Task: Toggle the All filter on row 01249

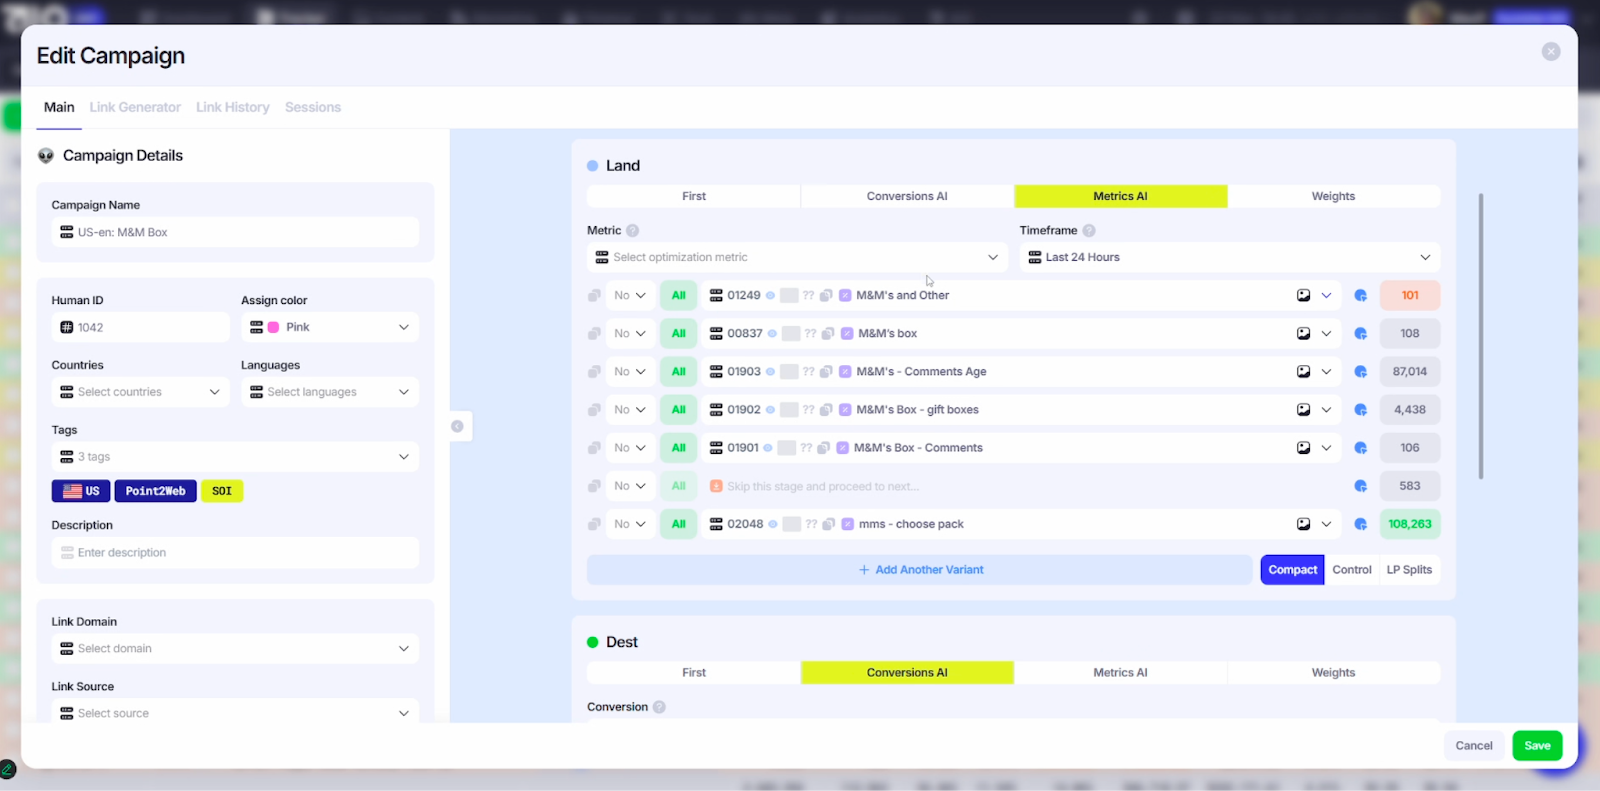Action: tap(678, 296)
